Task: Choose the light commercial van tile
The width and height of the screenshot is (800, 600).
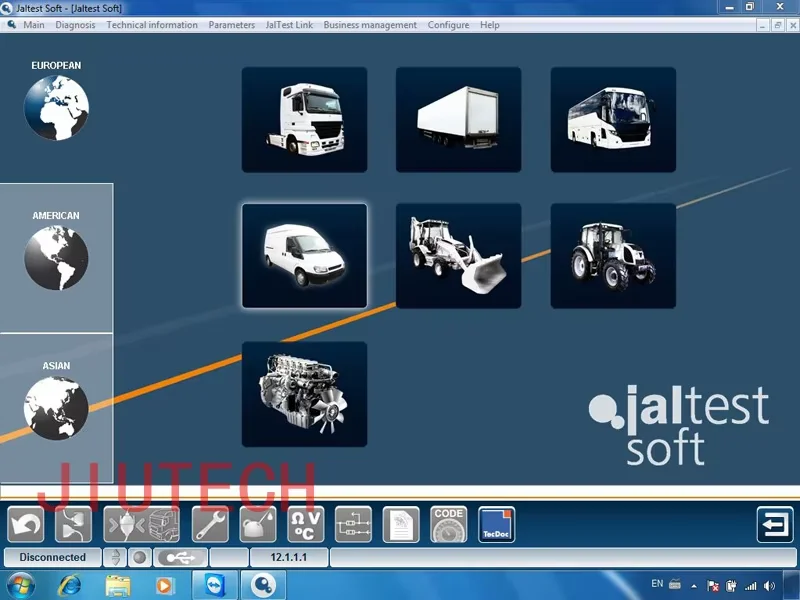Action: pyautogui.click(x=304, y=256)
